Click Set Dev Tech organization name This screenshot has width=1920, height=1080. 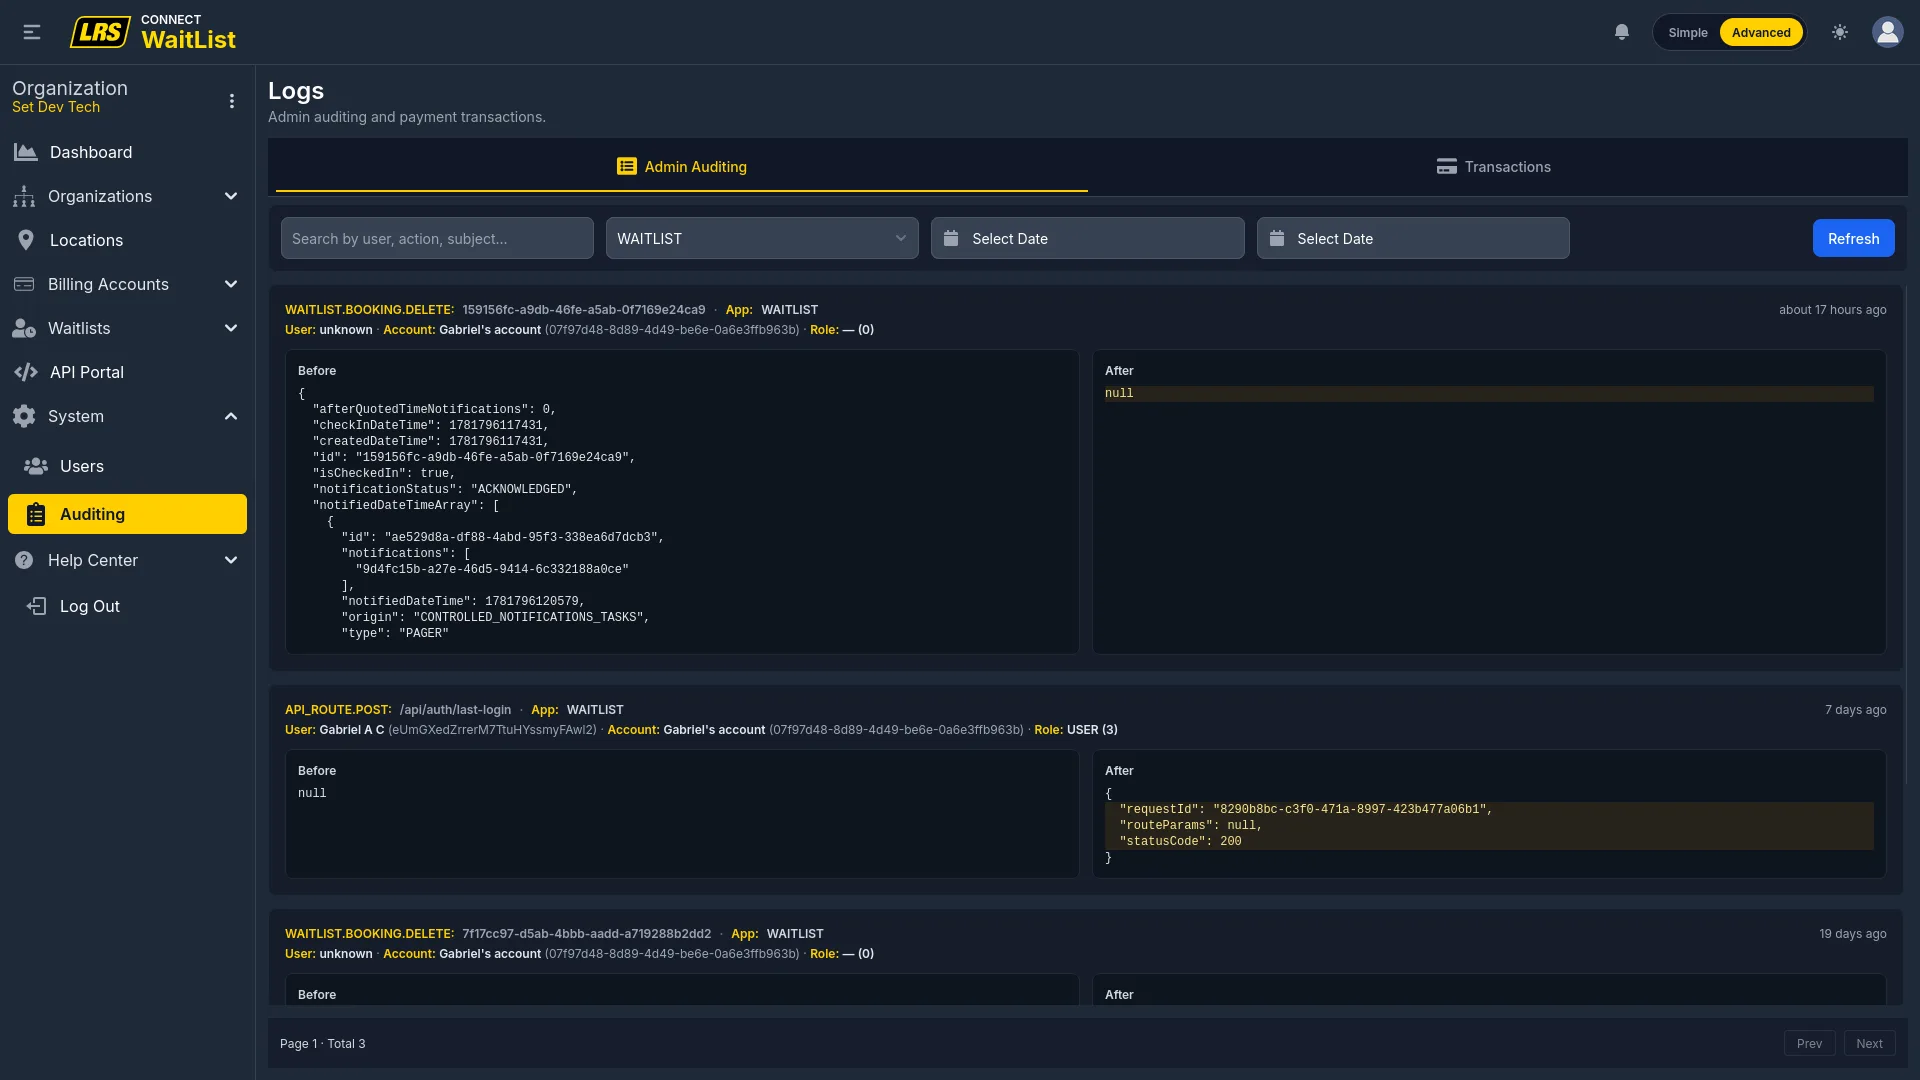(56, 107)
